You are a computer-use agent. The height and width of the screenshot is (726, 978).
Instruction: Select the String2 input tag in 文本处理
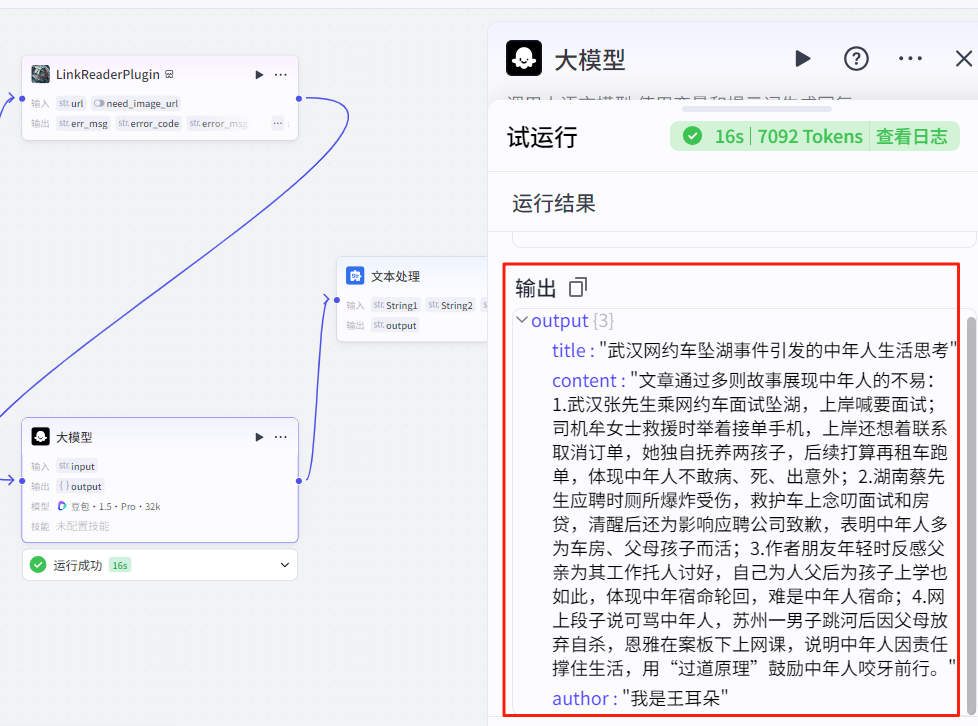[x=450, y=305]
